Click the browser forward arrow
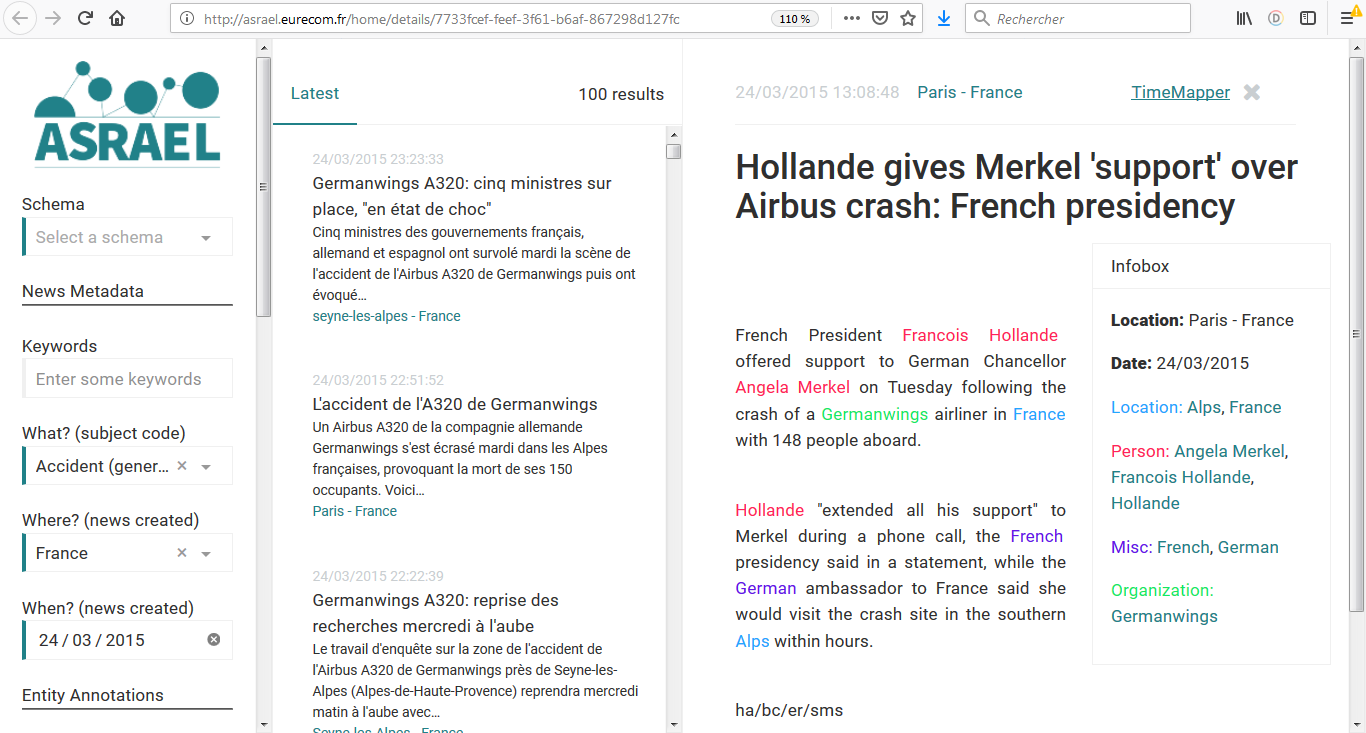Viewport: 1366px width, 733px height. click(x=53, y=18)
